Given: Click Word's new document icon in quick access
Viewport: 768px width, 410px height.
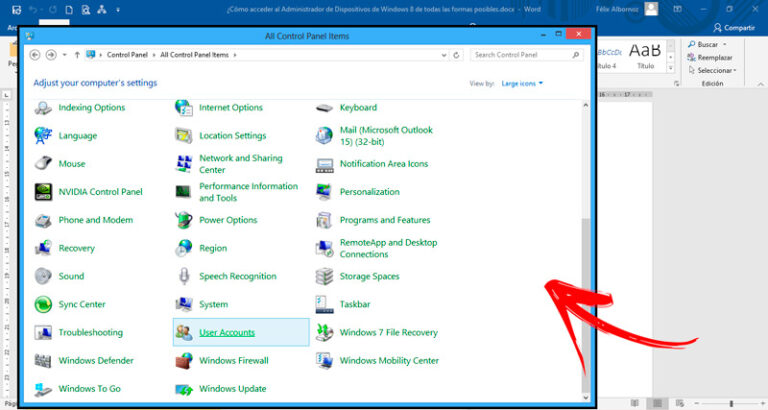Looking at the screenshot, I should [69, 10].
